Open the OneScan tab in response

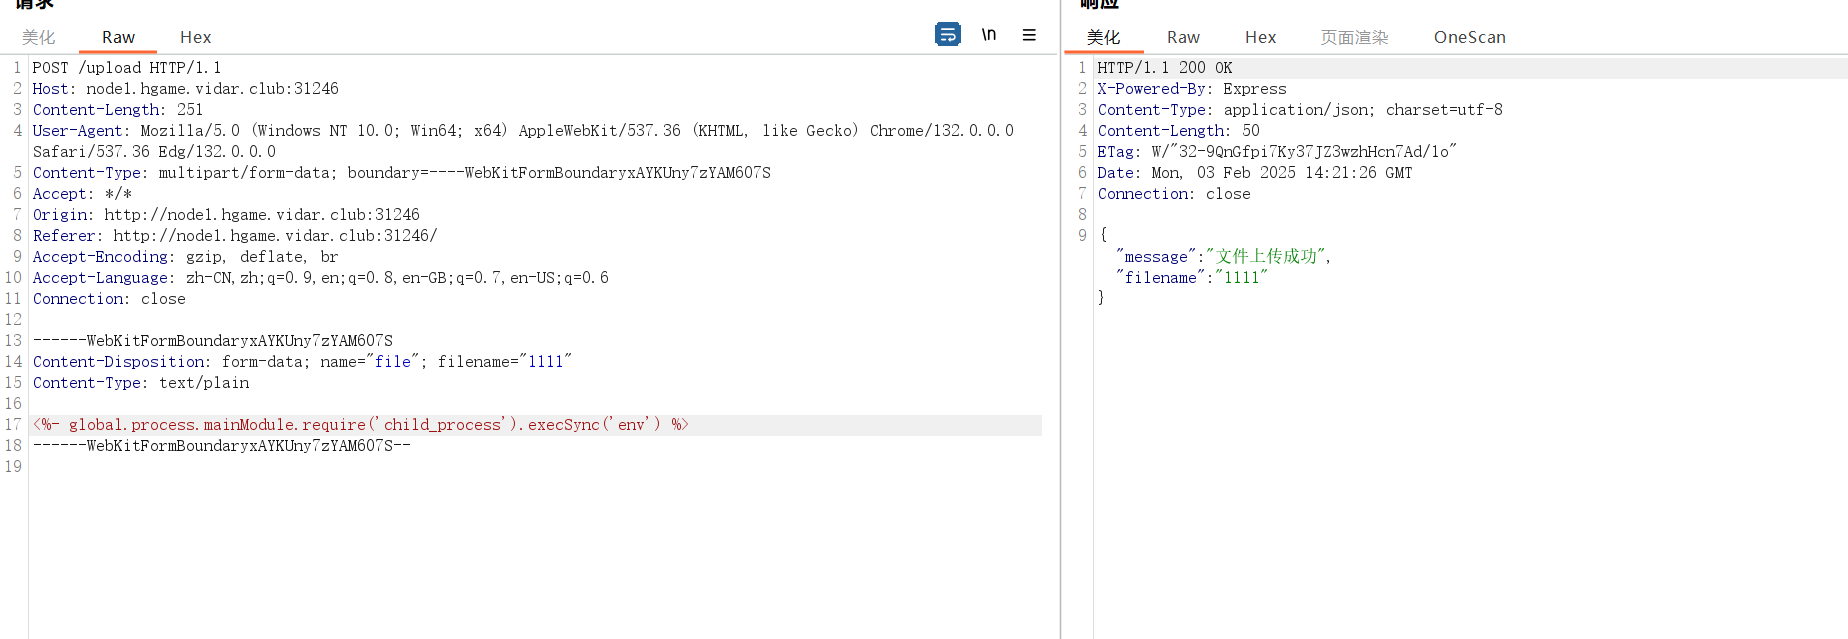1469,37
